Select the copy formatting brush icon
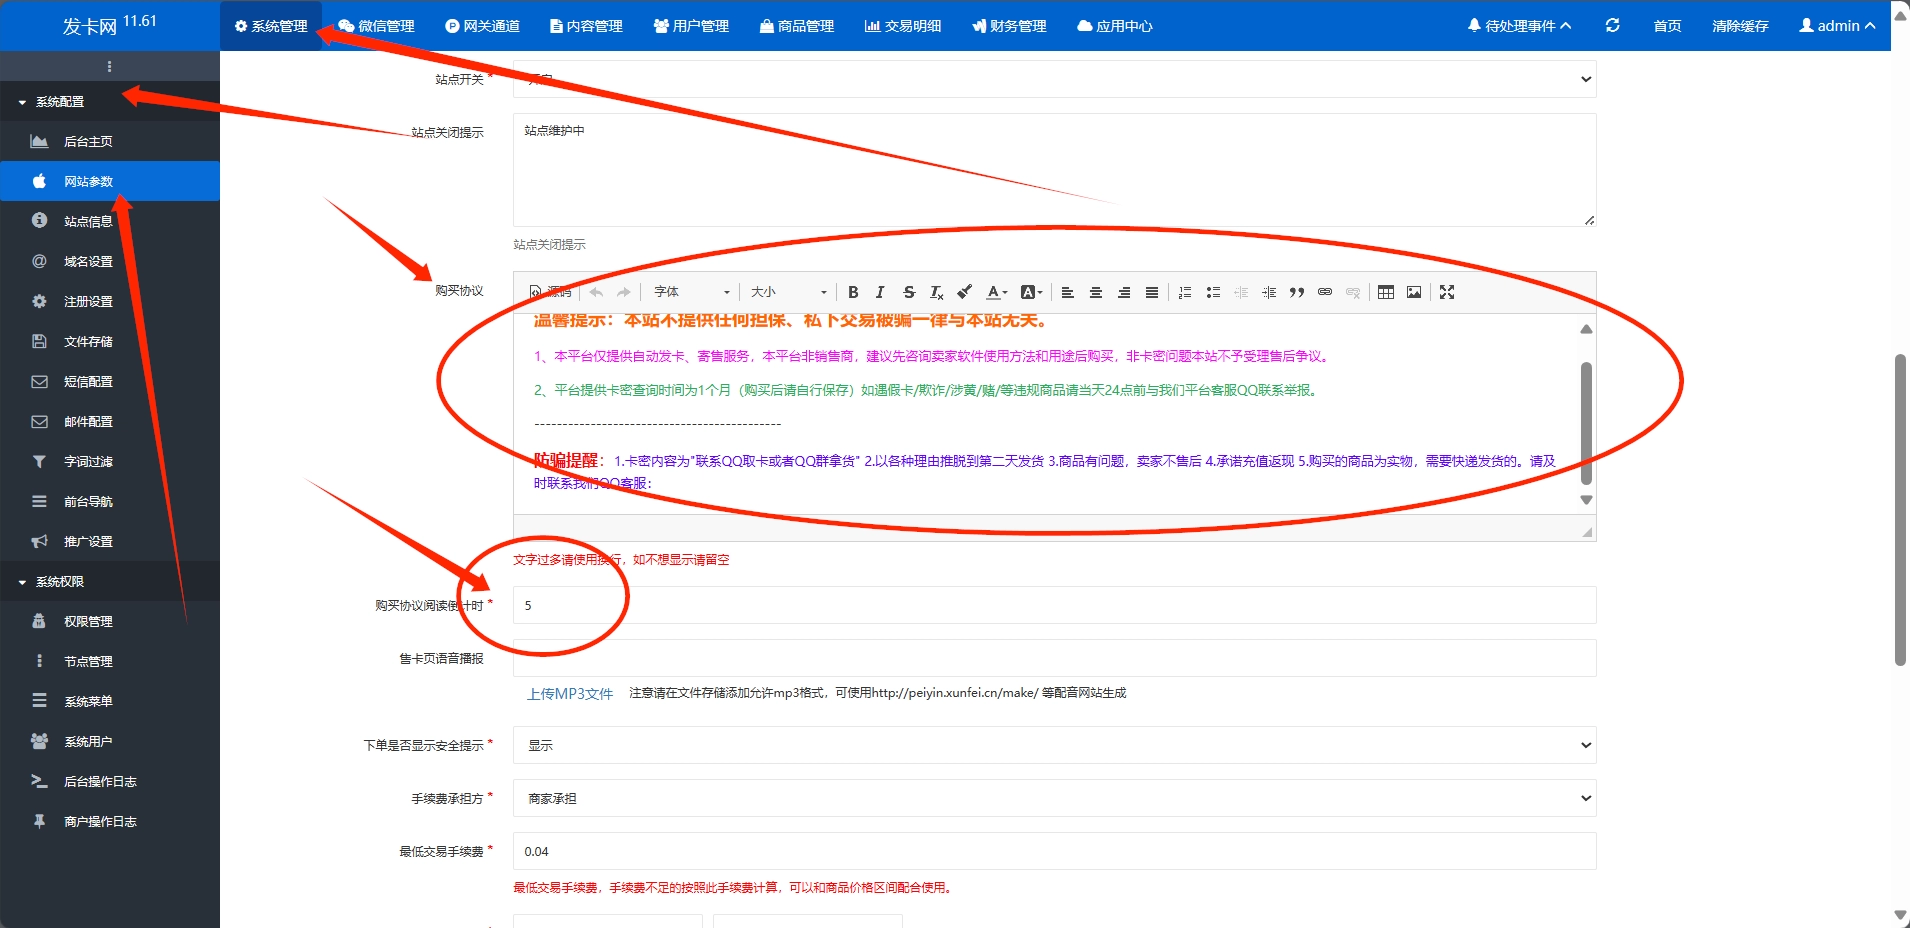Screen dimensions: 1910x928 964,292
